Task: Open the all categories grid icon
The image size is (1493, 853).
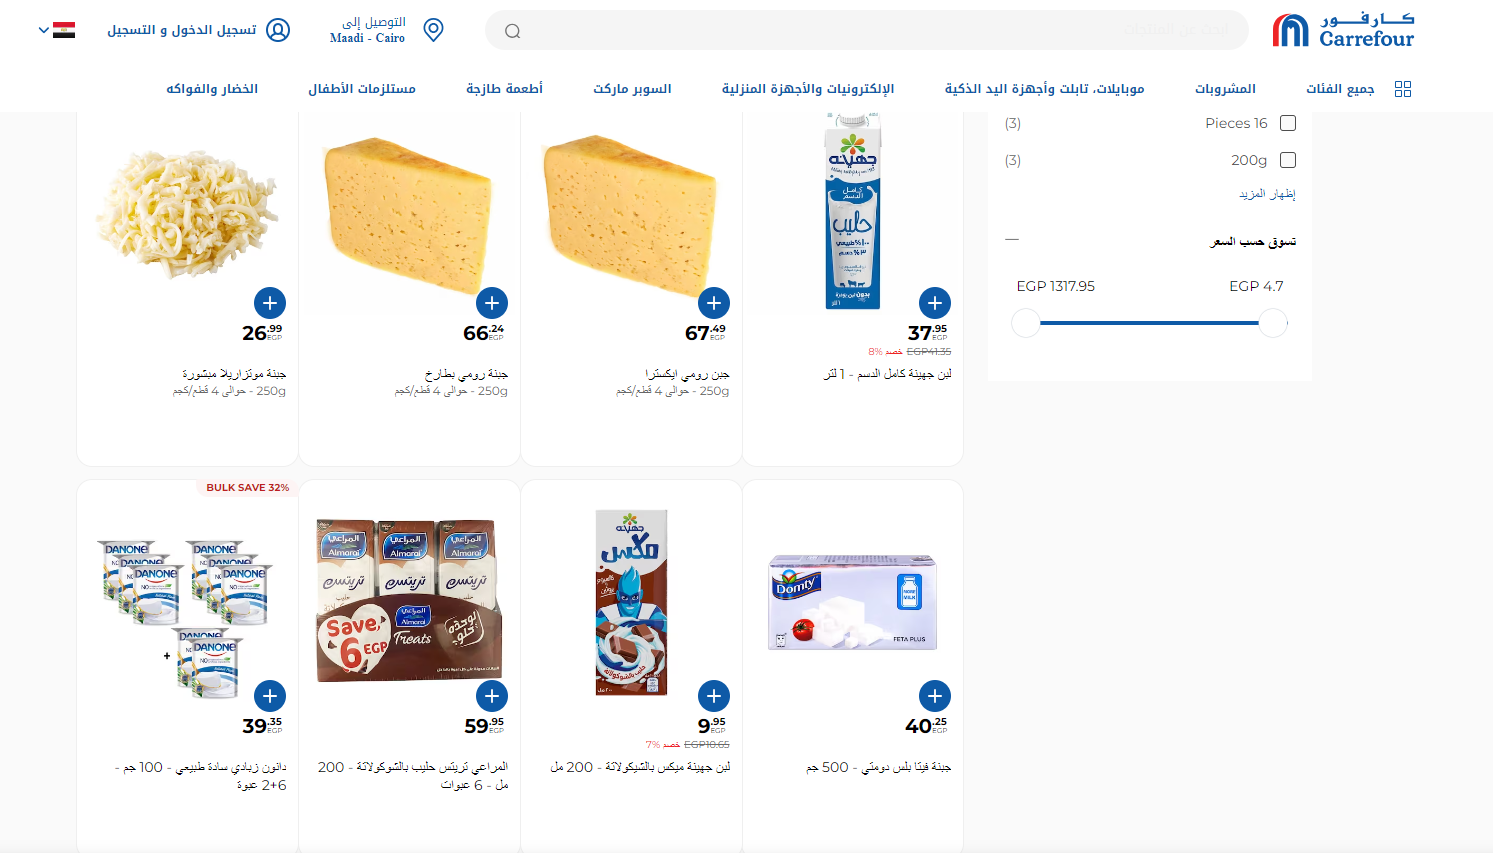Action: (1403, 89)
